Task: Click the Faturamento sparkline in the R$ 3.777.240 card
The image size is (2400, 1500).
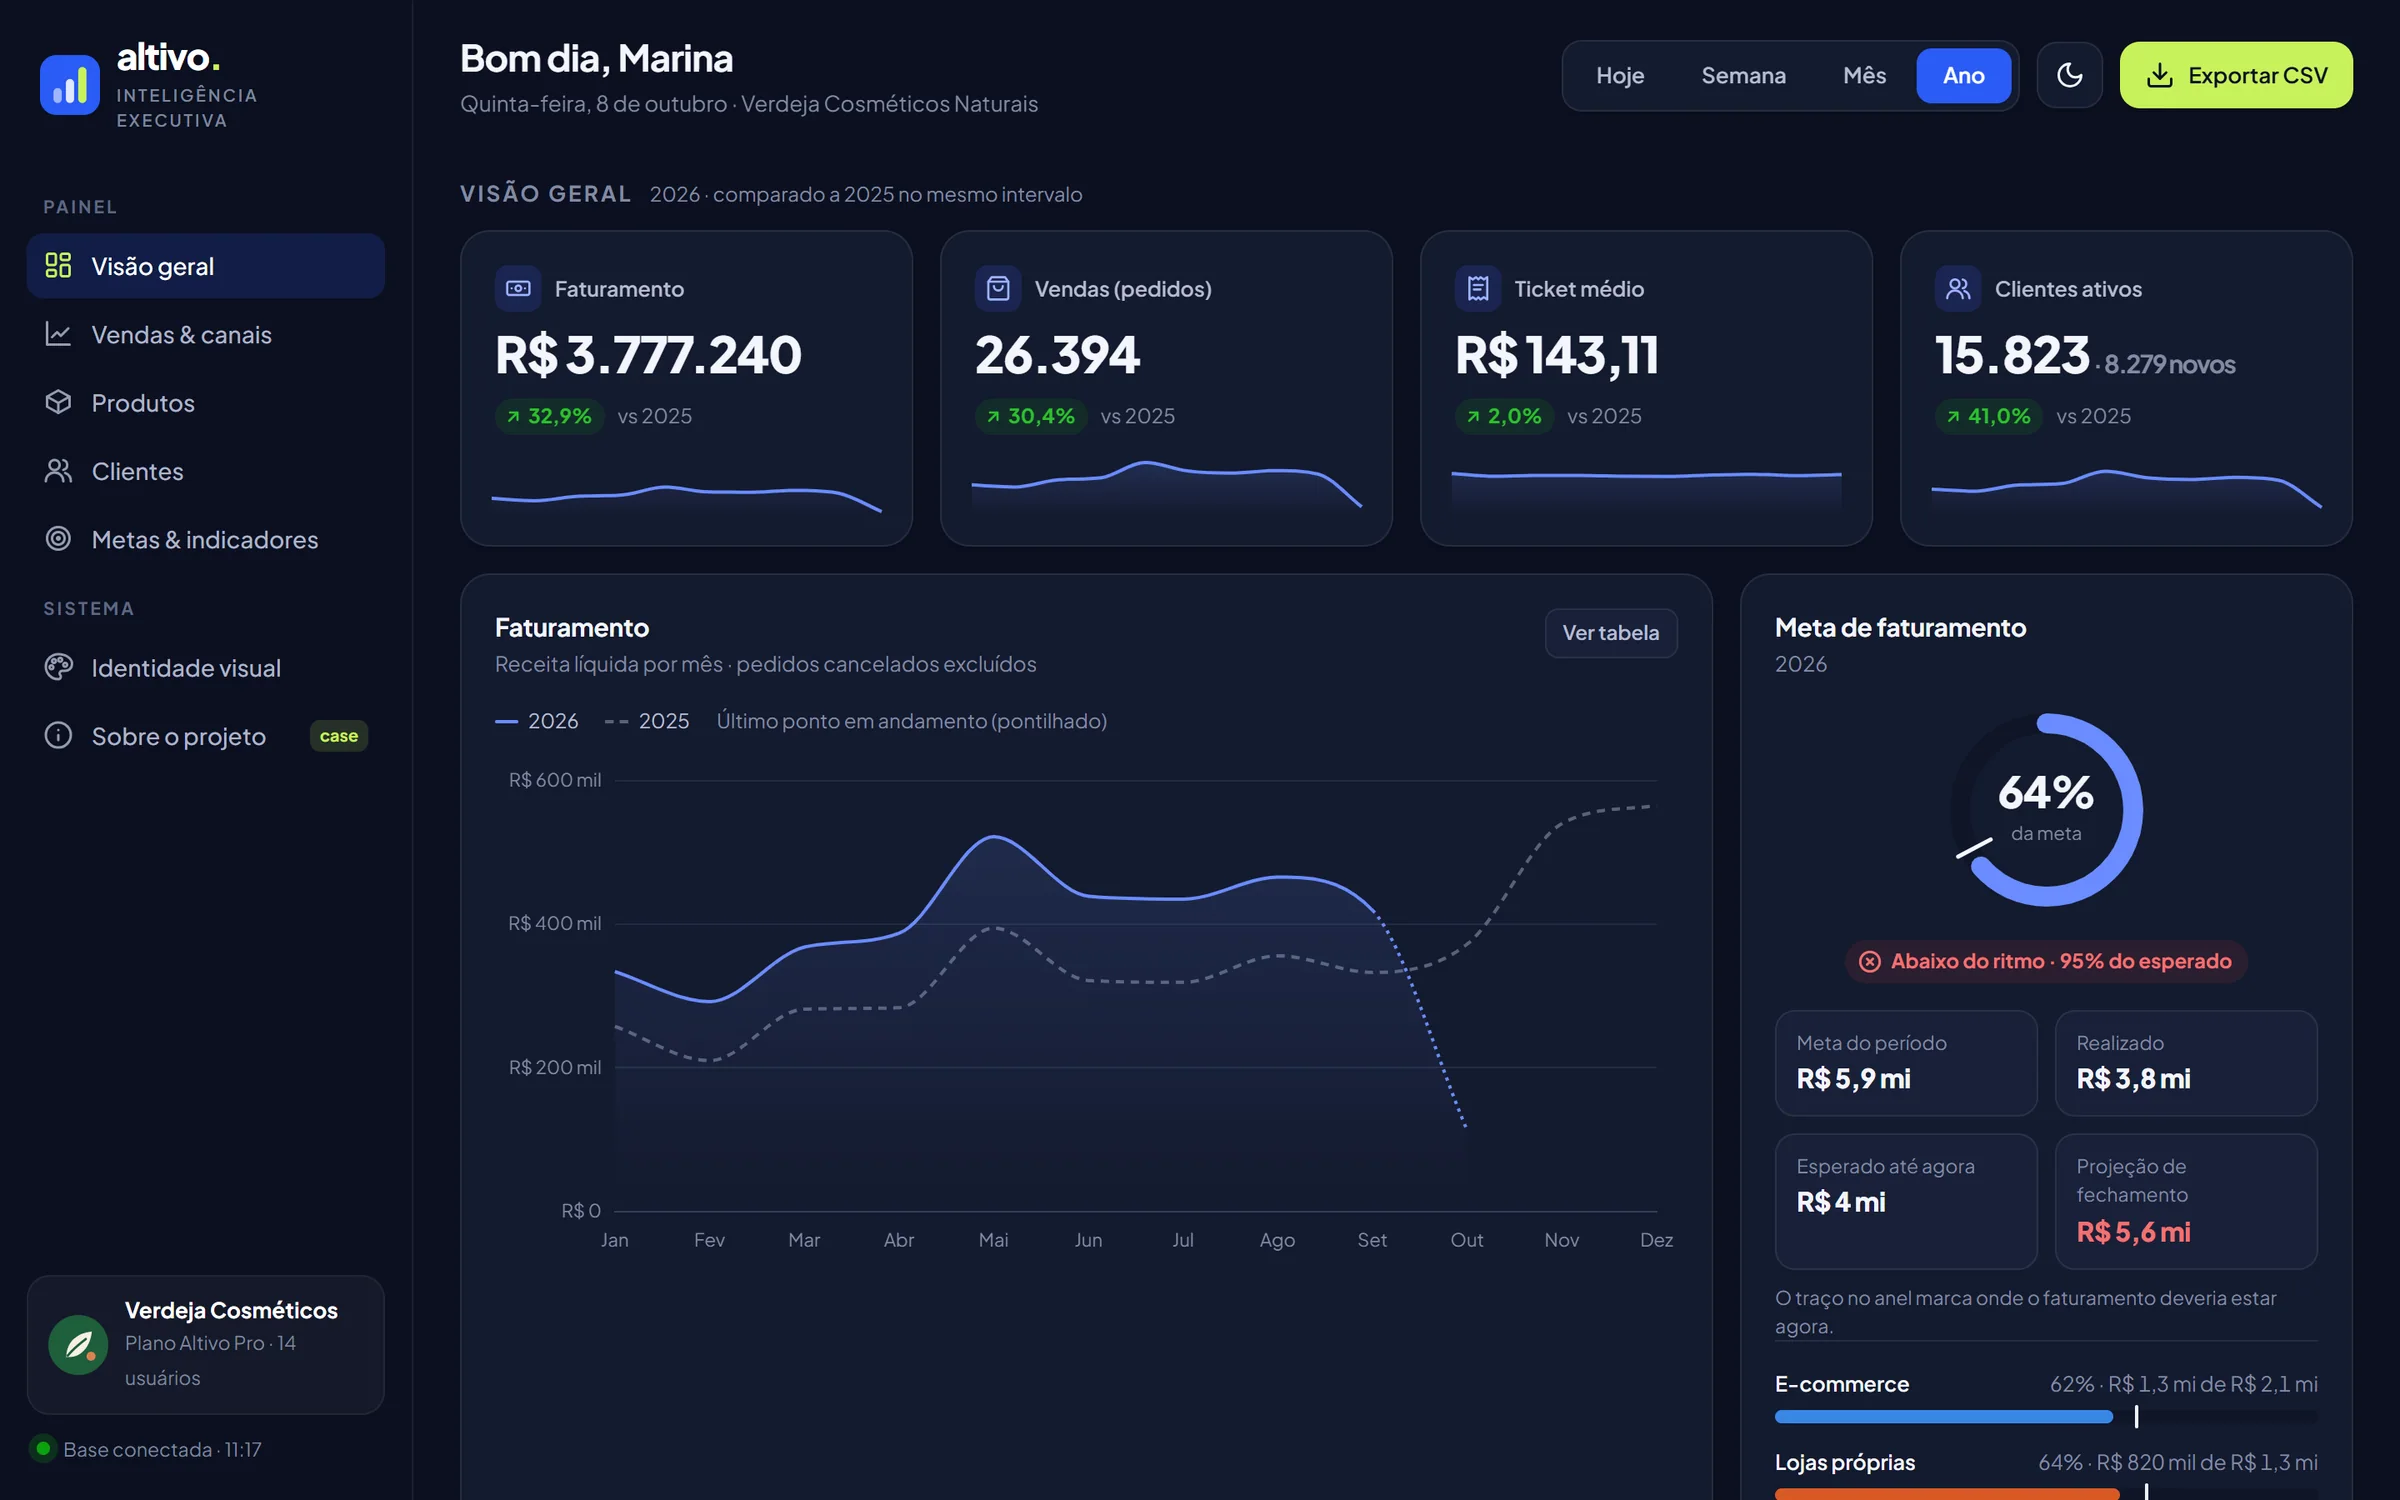Action: 686,497
